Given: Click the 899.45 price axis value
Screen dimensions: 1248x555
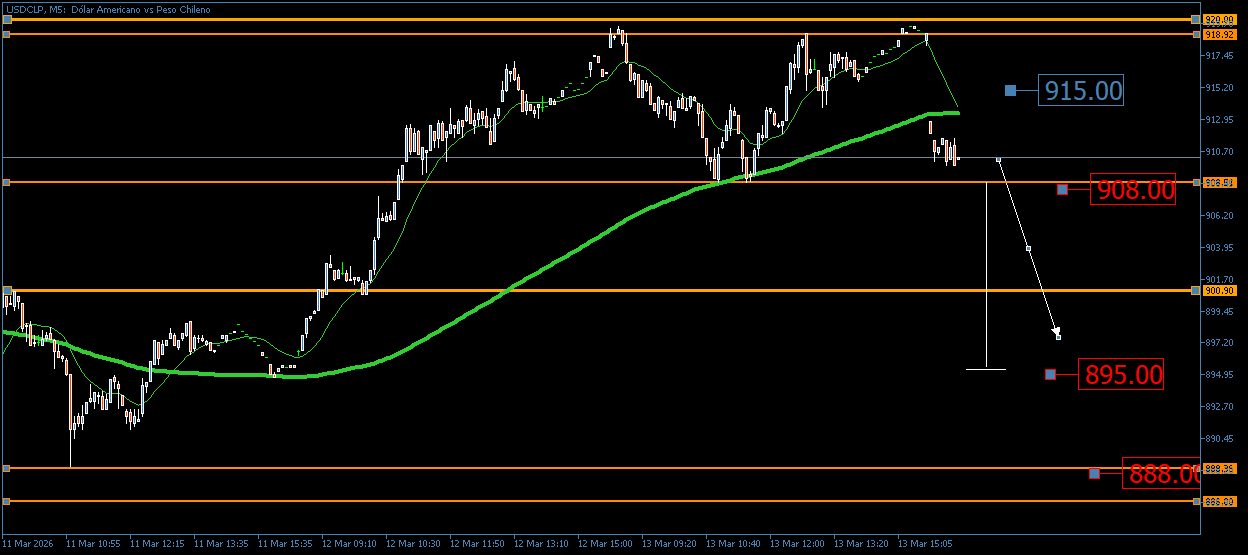Looking at the screenshot, I should (x=1220, y=312).
